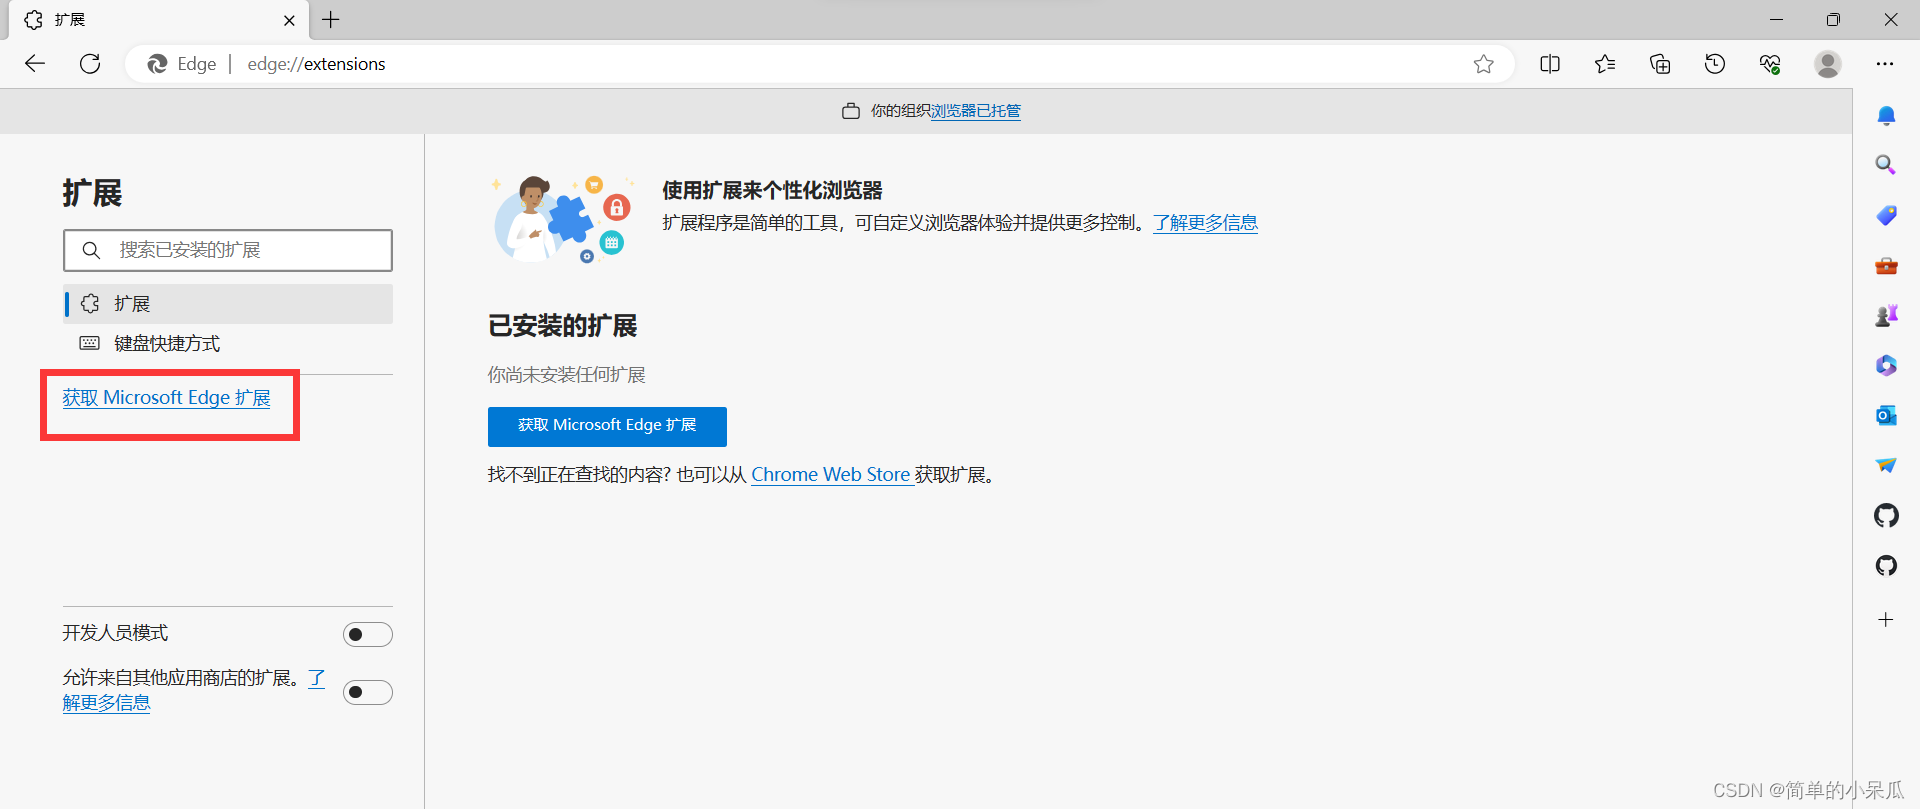
Task: Open the Chrome Web Store link
Action: tap(831, 475)
